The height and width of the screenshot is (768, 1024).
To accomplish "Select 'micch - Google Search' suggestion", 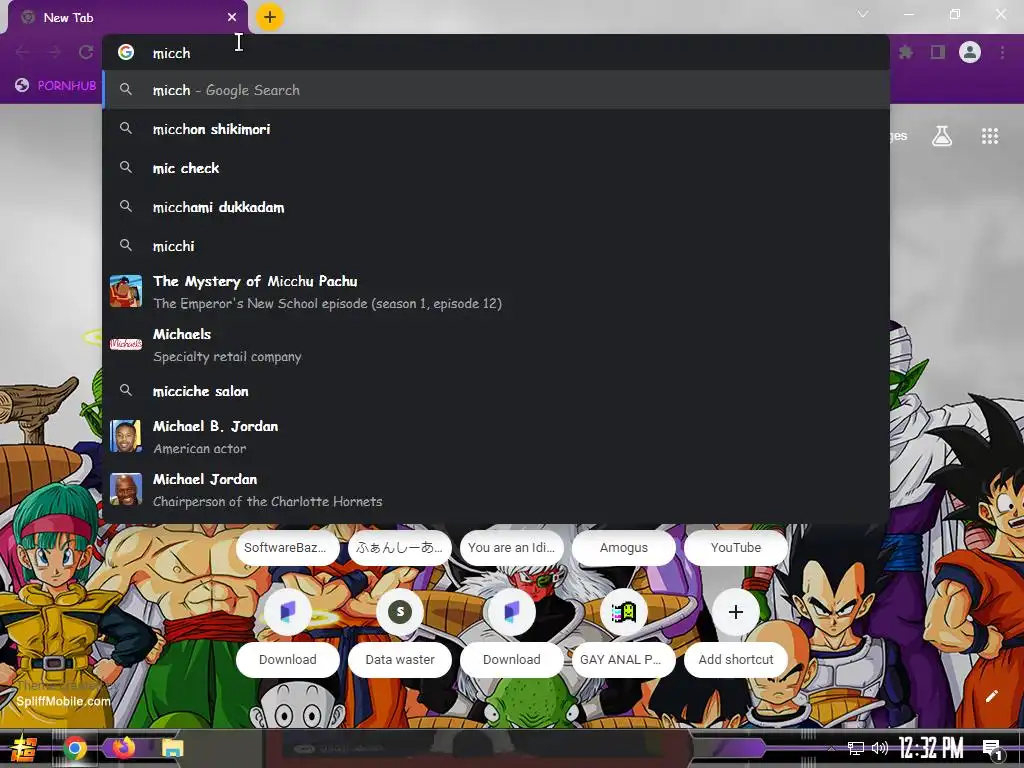I will click(496, 90).
